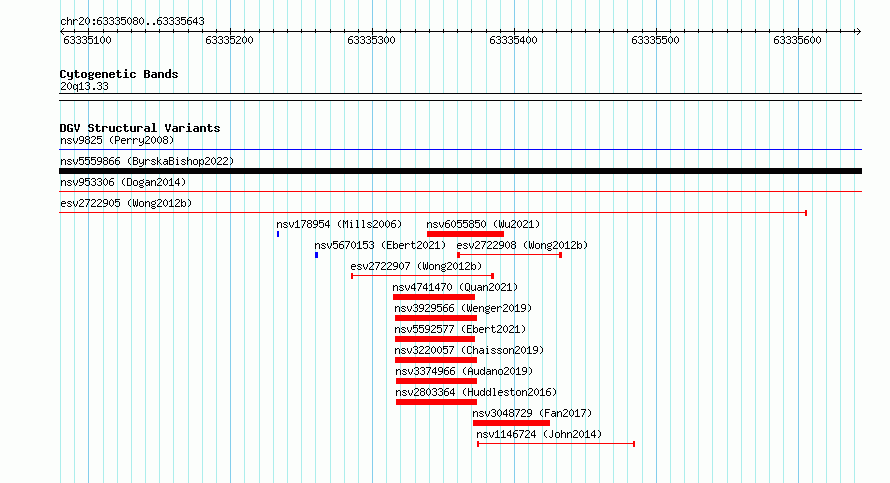Viewport: 890px width, 483px height.
Task: Click the red bar under nsv3929566 (Wenger2019)
Action: (436, 318)
